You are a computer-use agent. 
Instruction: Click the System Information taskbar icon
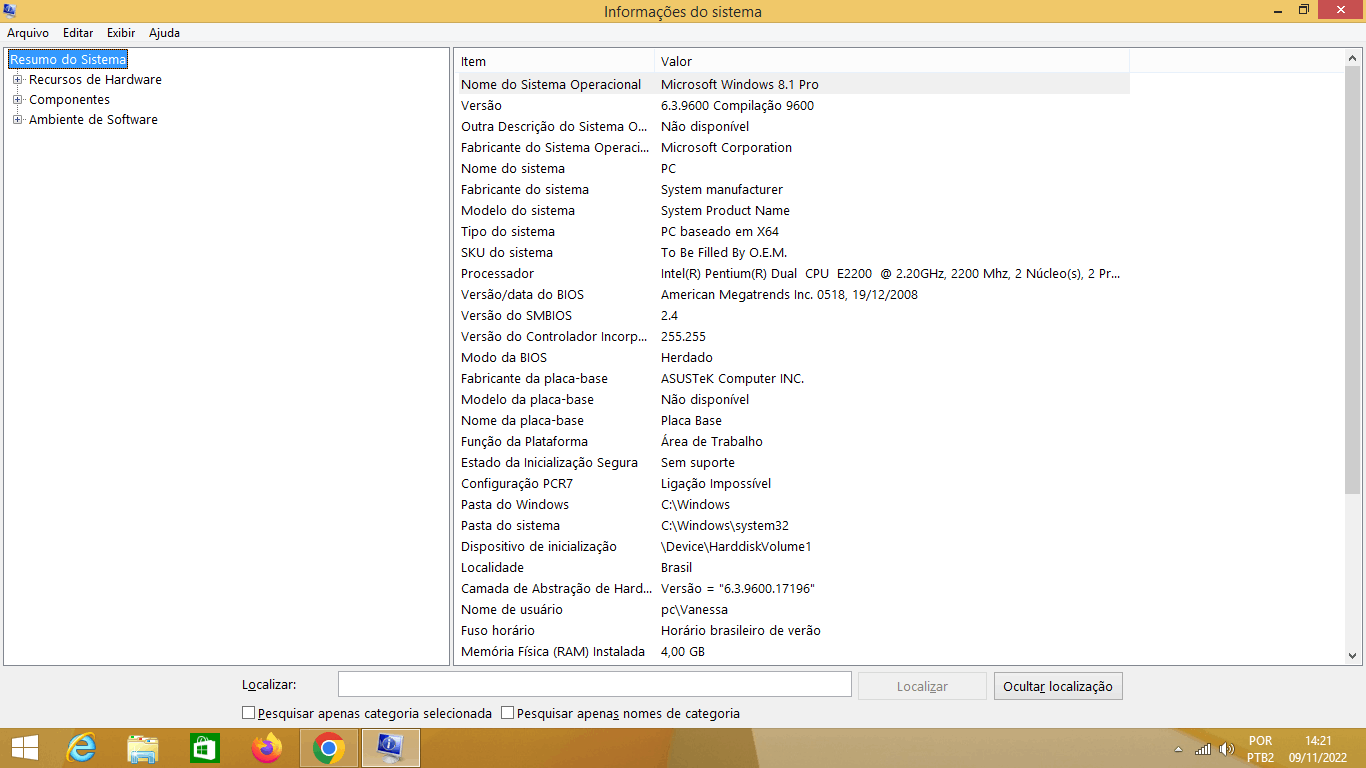coord(390,748)
